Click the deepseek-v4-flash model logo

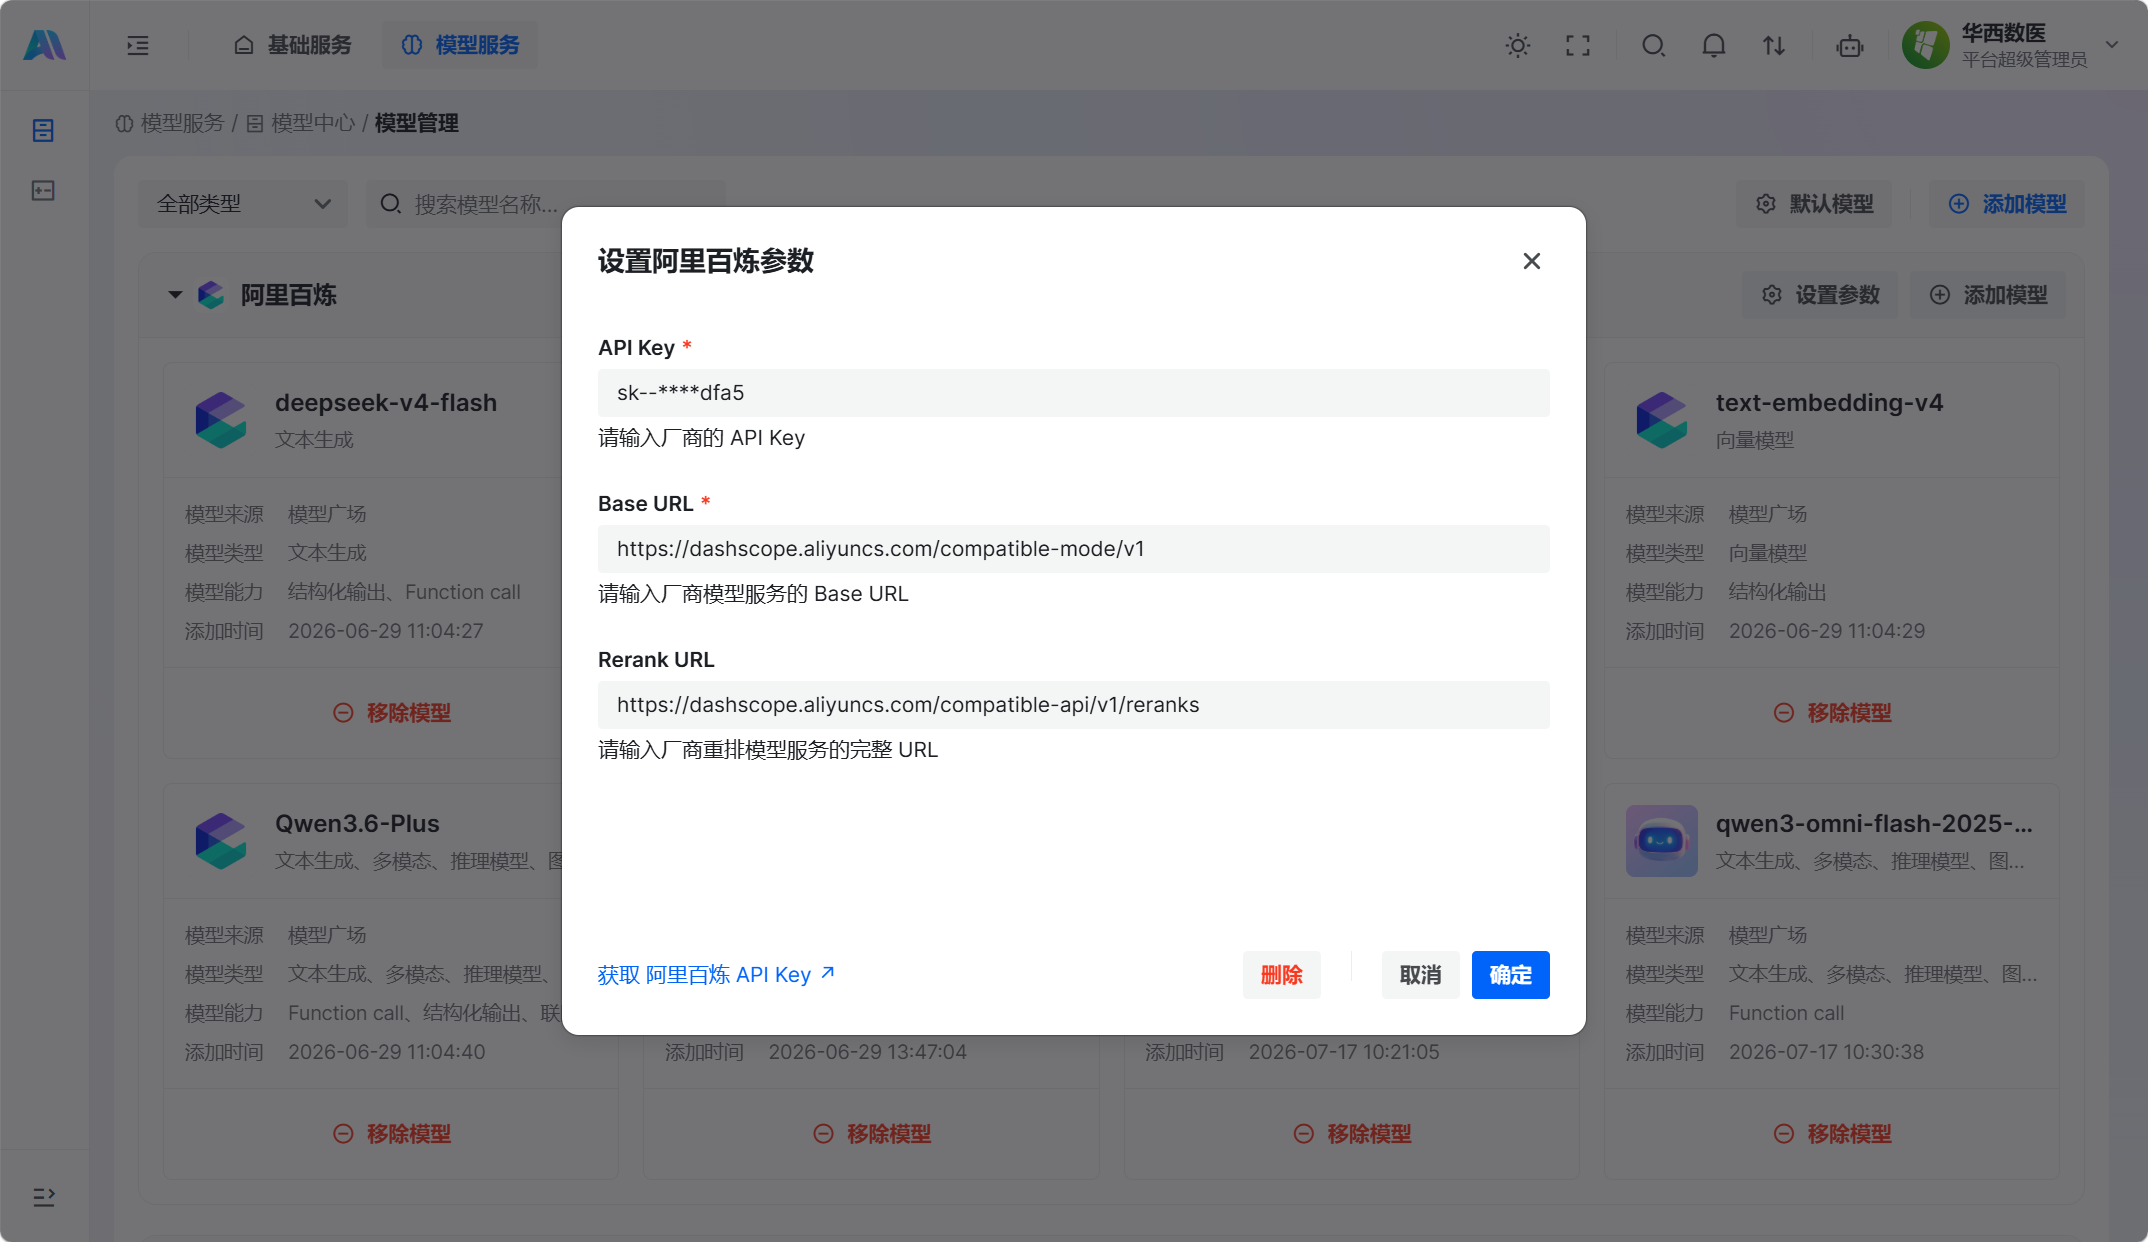[221, 420]
